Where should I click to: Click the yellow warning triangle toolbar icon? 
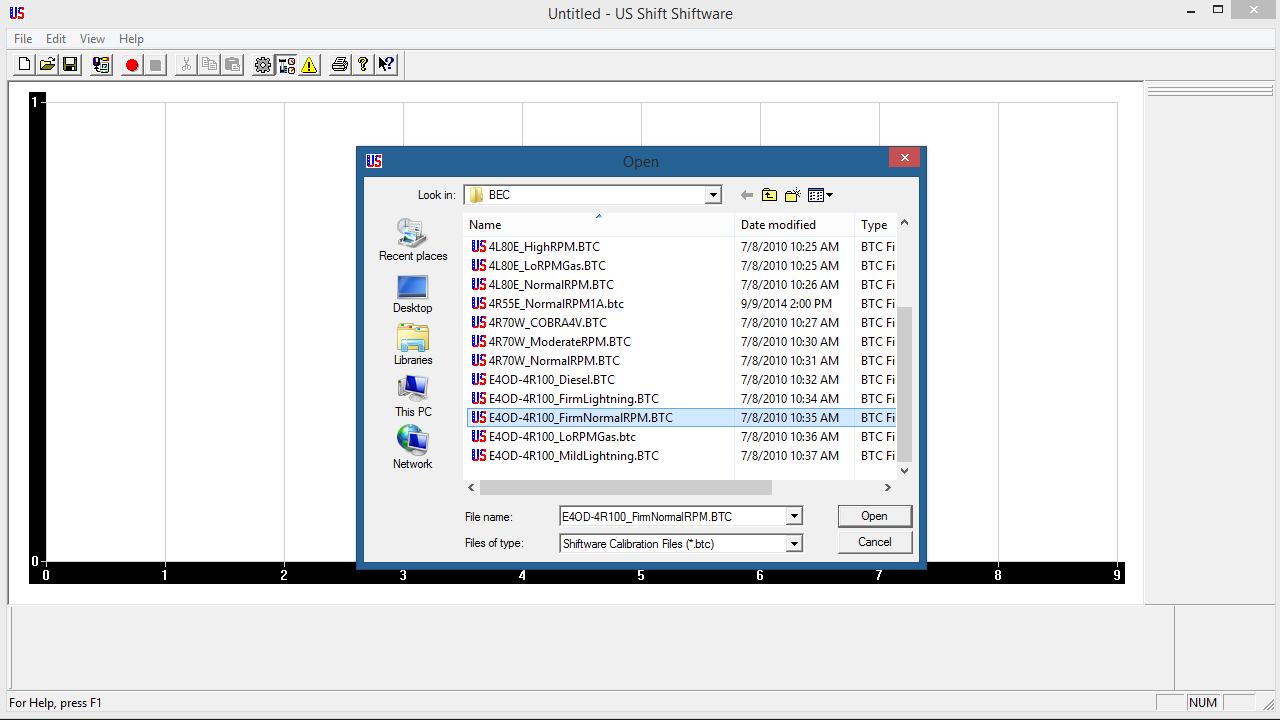click(x=310, y=65)
